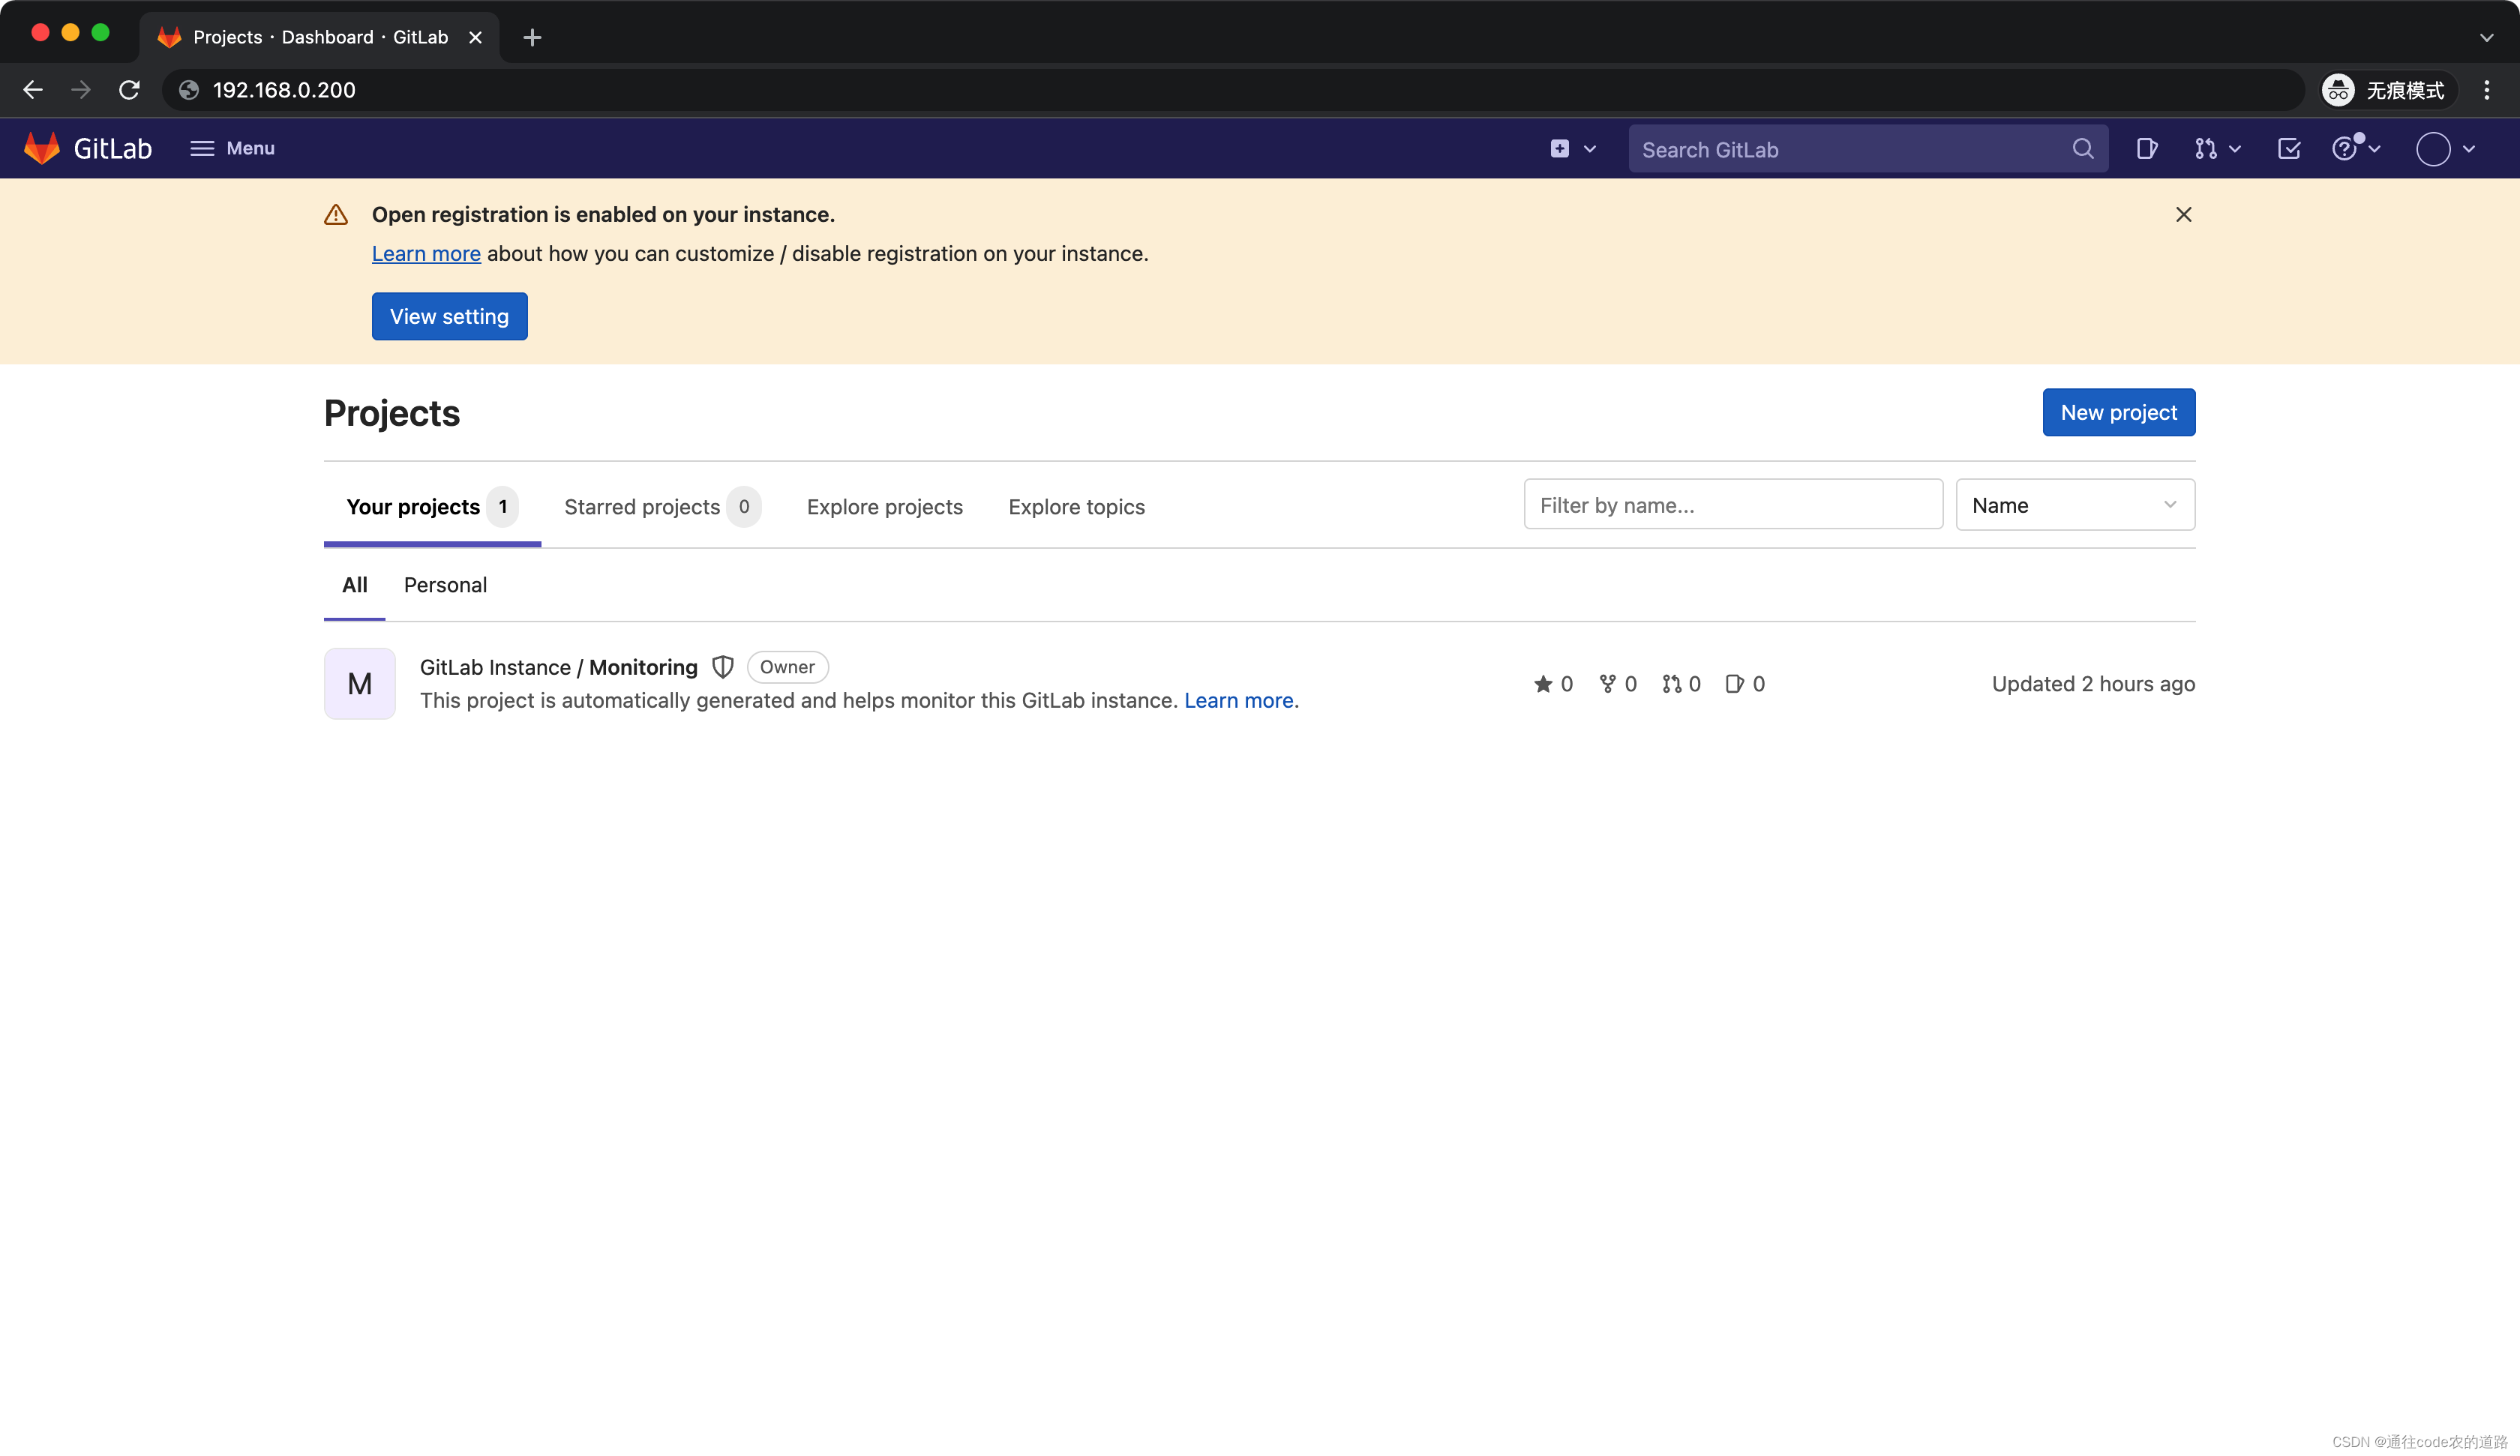Click the star count icon for Monitoring
The image size is (2520, 1456).
pyautogui.click(x=1543, y=684)
